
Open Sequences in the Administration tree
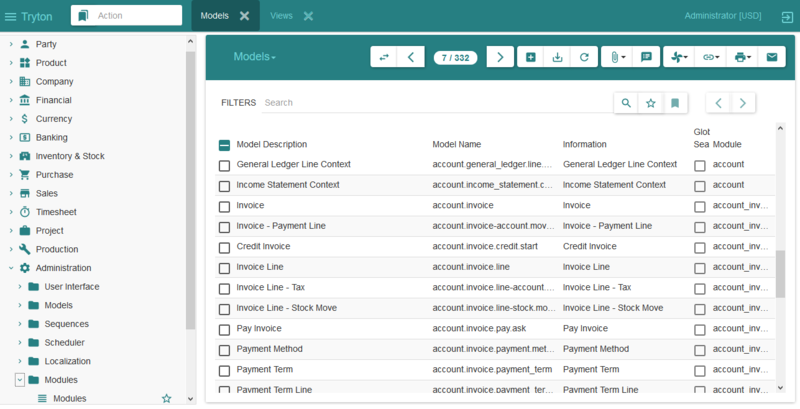66,324
